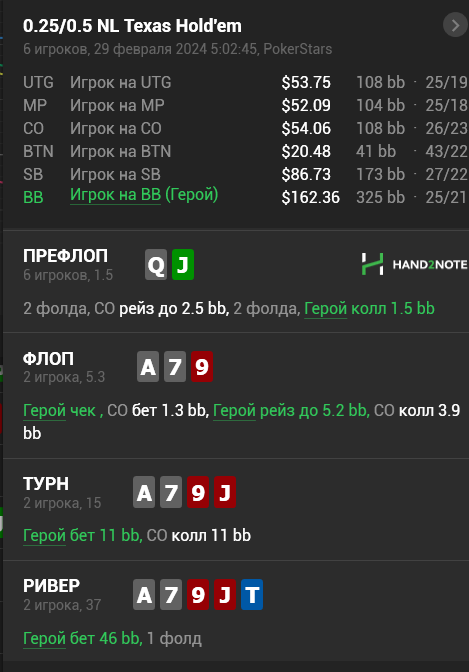
Task: Click the Ace card on the flop
Action: coord(148,366)
